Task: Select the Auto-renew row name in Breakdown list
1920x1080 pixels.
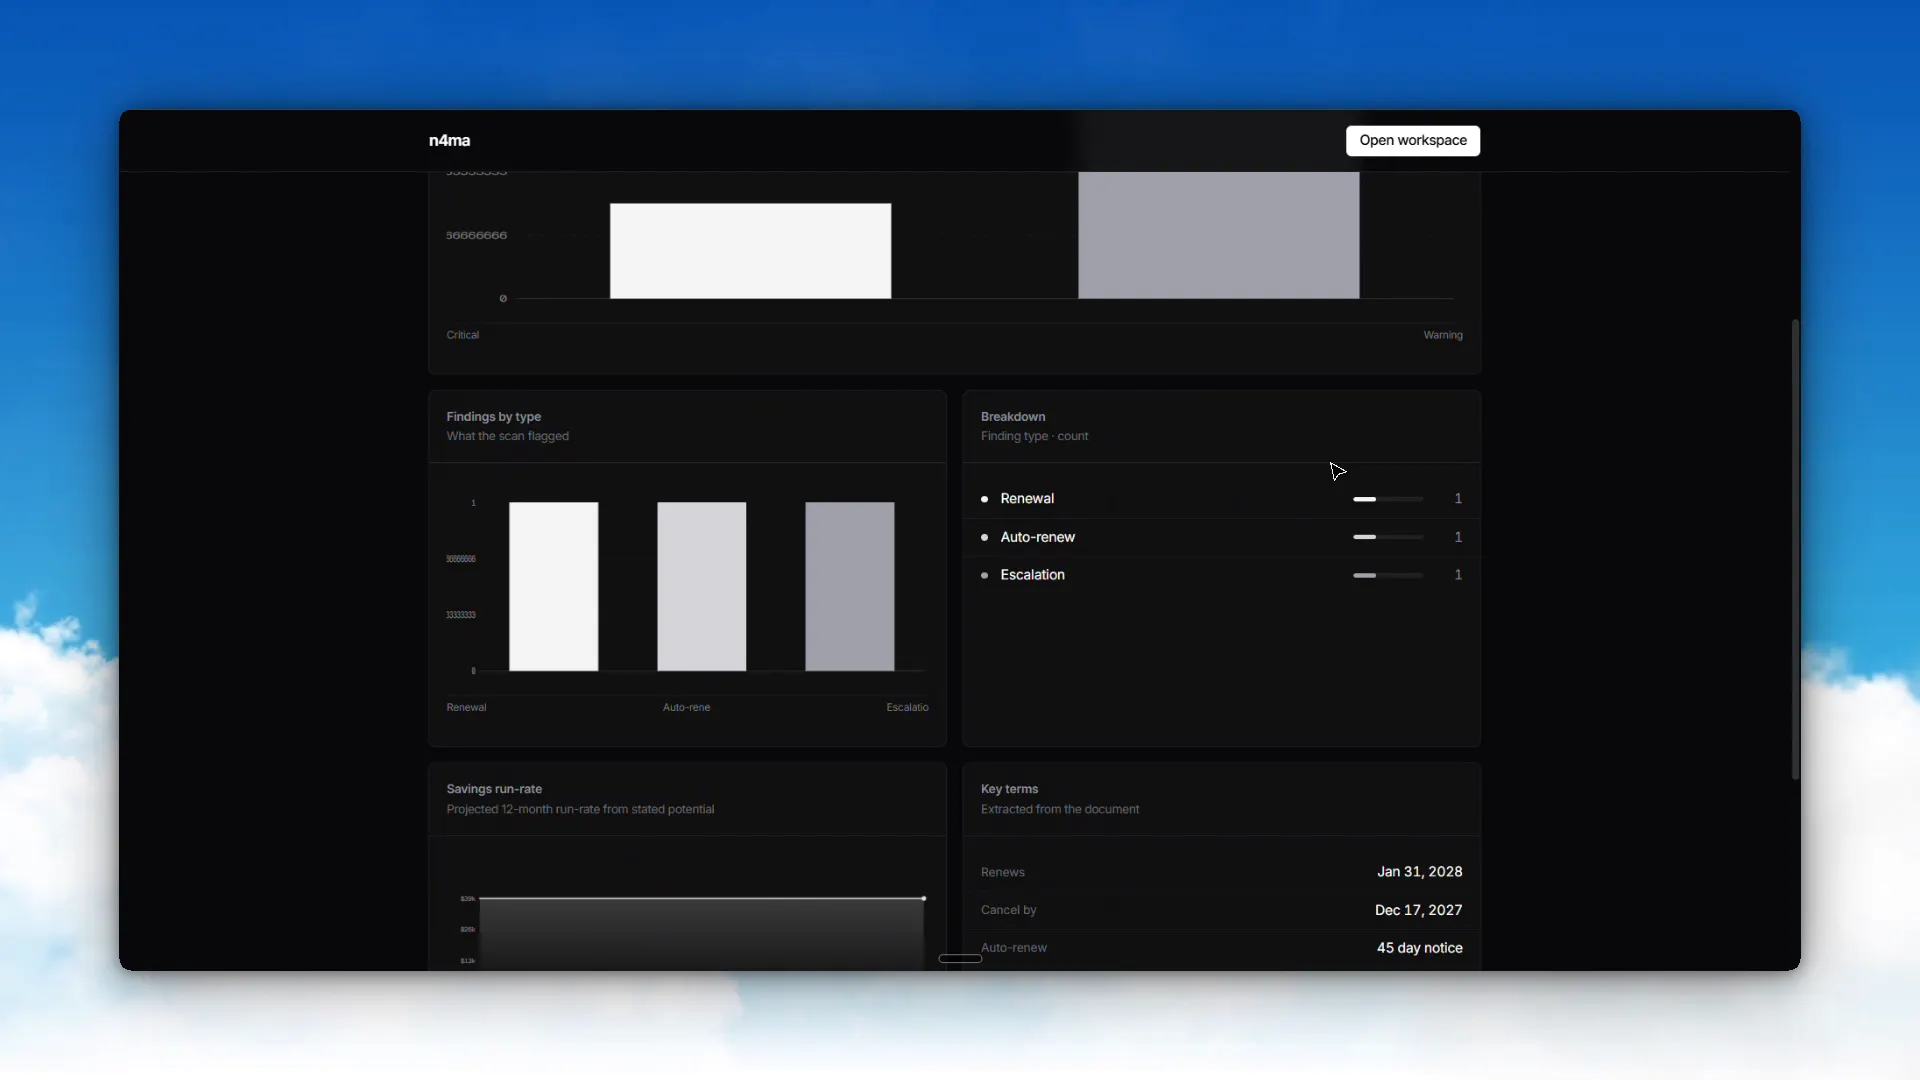Action: pyautogui.click(x=1038, y=537)
